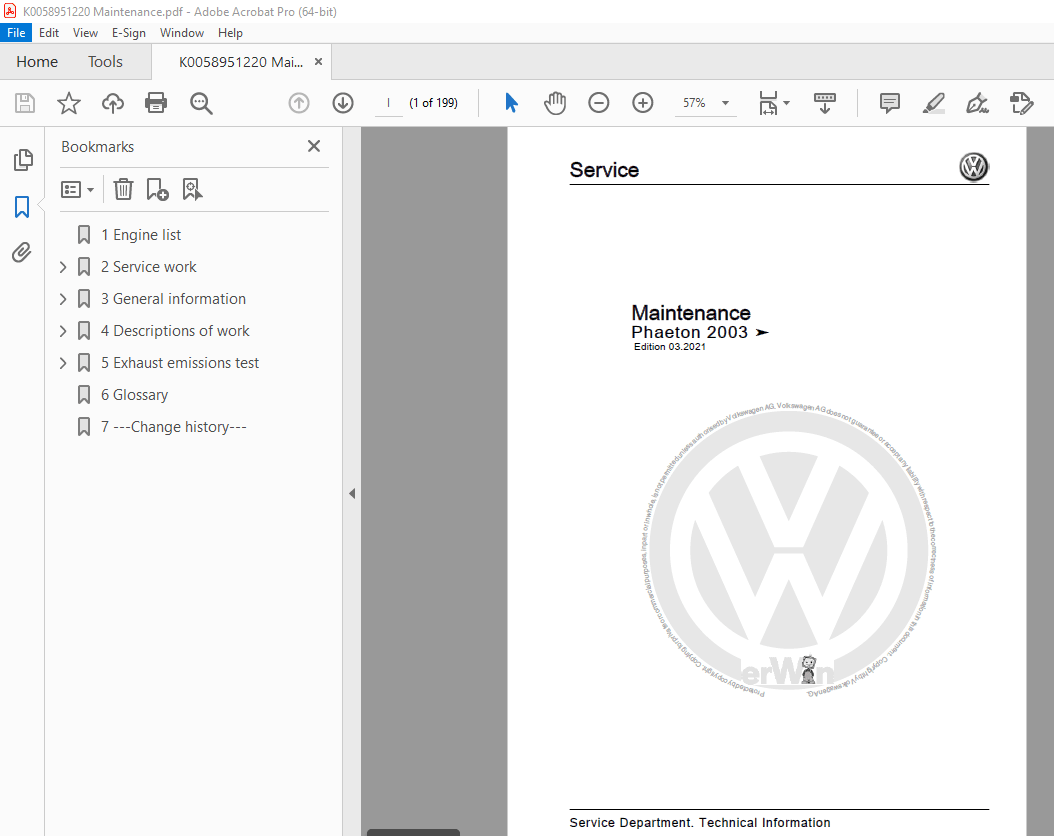Image resolution: width=1054 pixels, height=836 pixels.
Task: Delete the selected bookmark
Action: pyautogui.click(x=122, y=189)
